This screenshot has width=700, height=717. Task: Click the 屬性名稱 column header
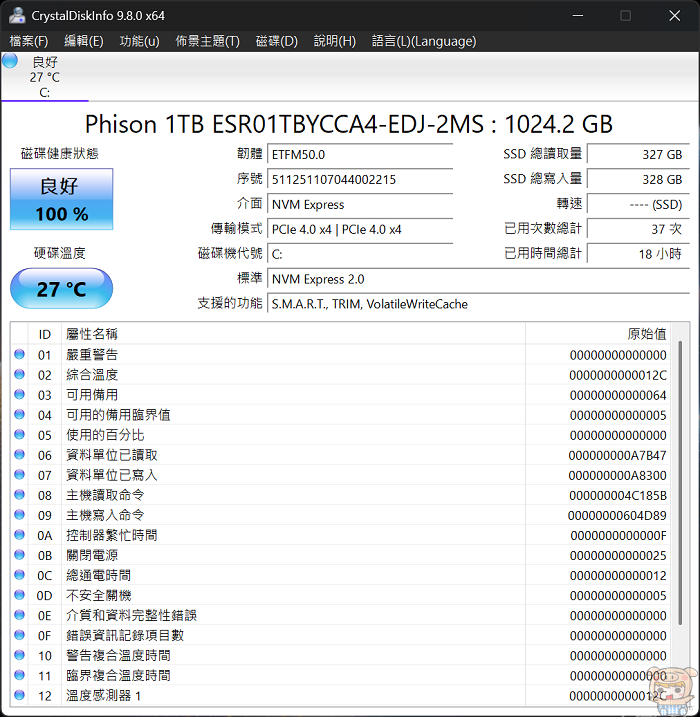[x=92, y=334]
